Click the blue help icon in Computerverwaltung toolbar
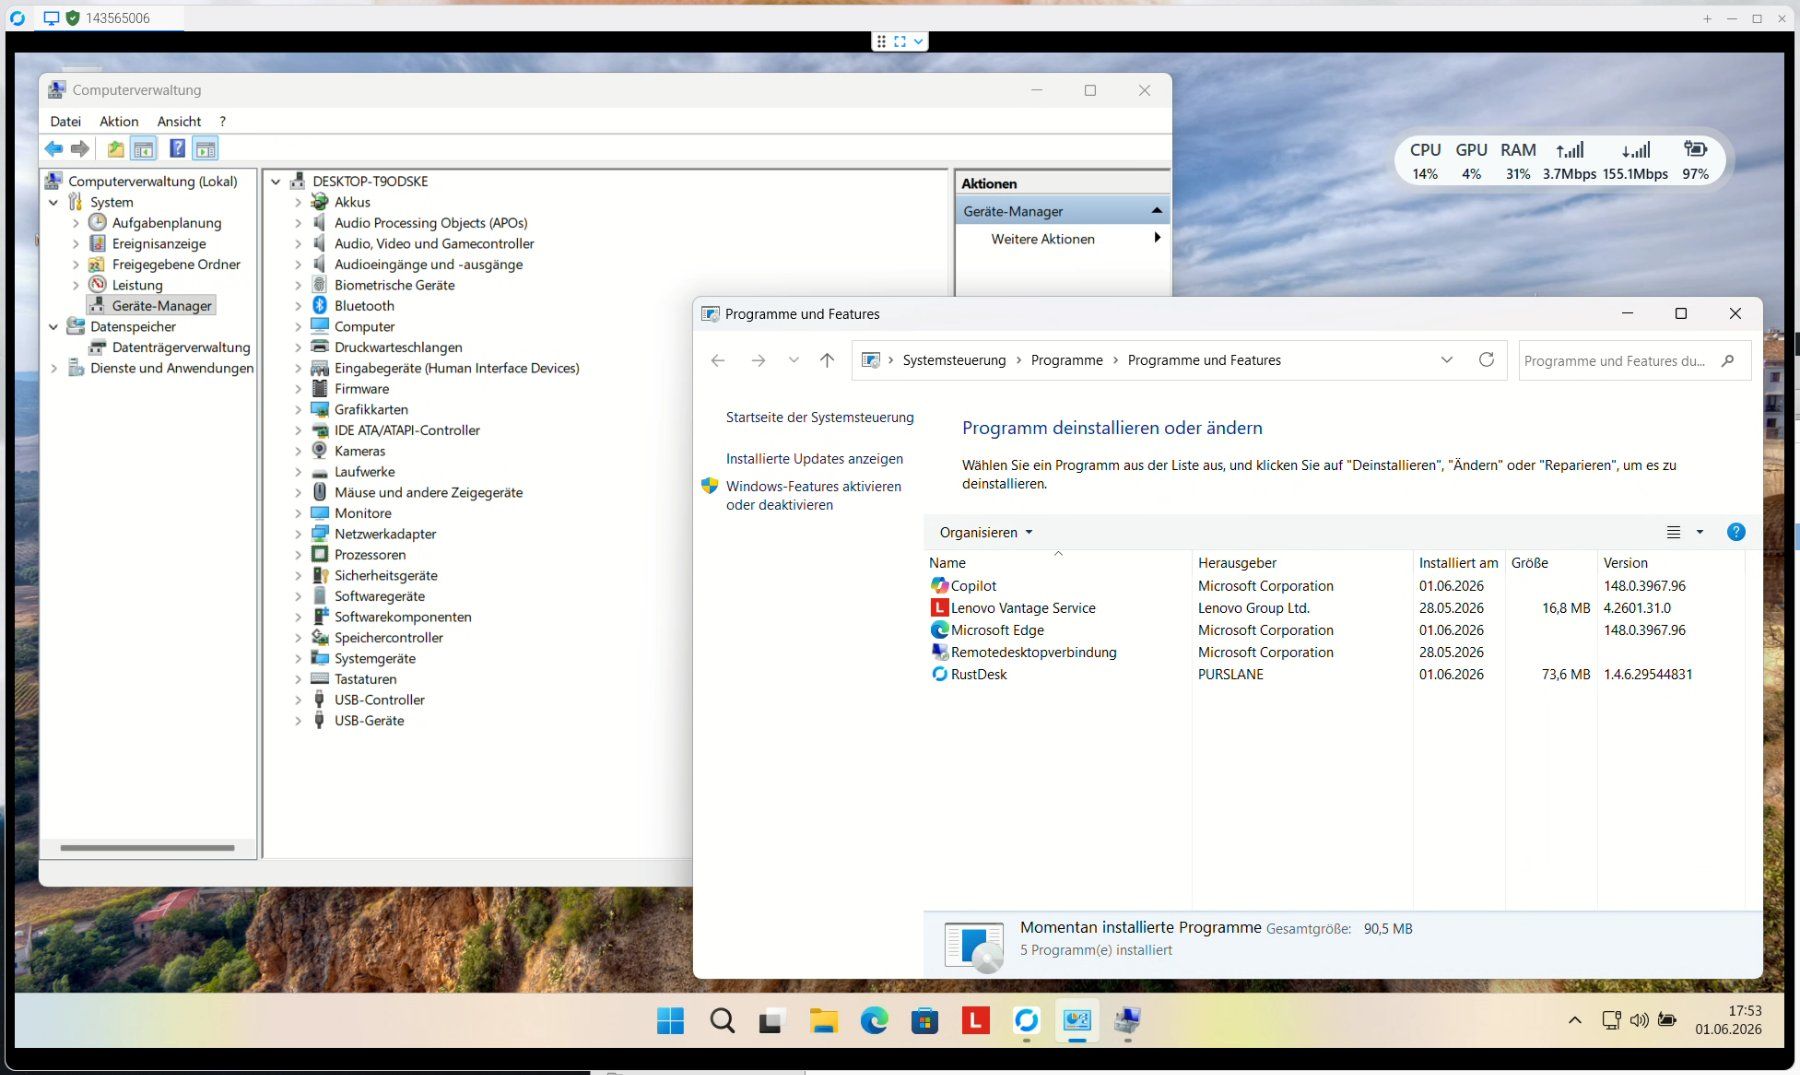This screenshot has height=1075, width=1800. coord(177,149)
